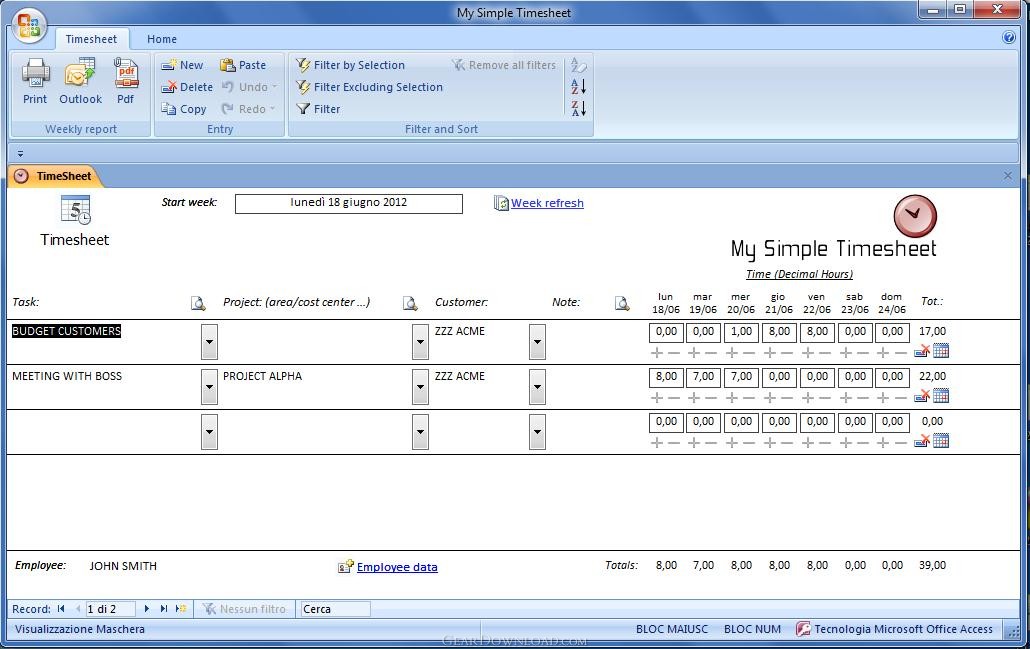Select the TimeSheet document tab
Screen dimensions: 1030x649
point(55,176)
